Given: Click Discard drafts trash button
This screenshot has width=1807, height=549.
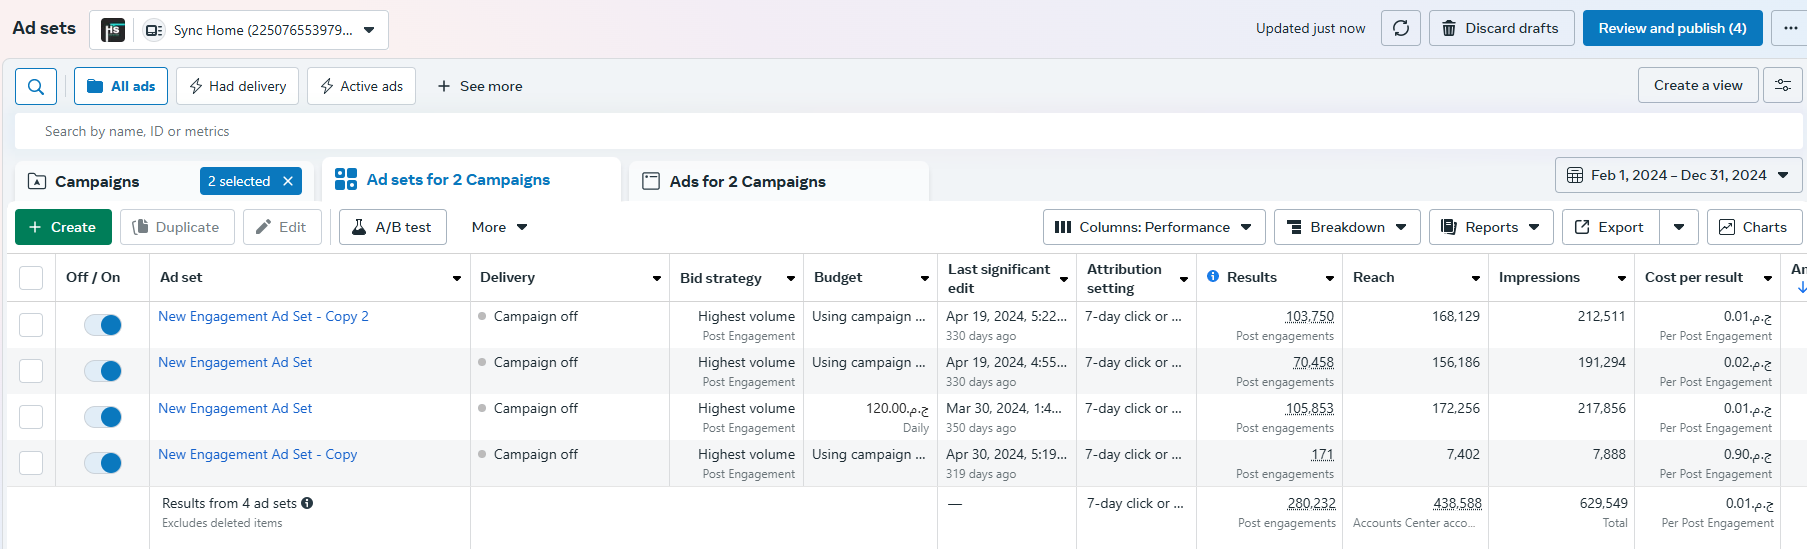Looking at the screenshot, I should pos(1500,28).
